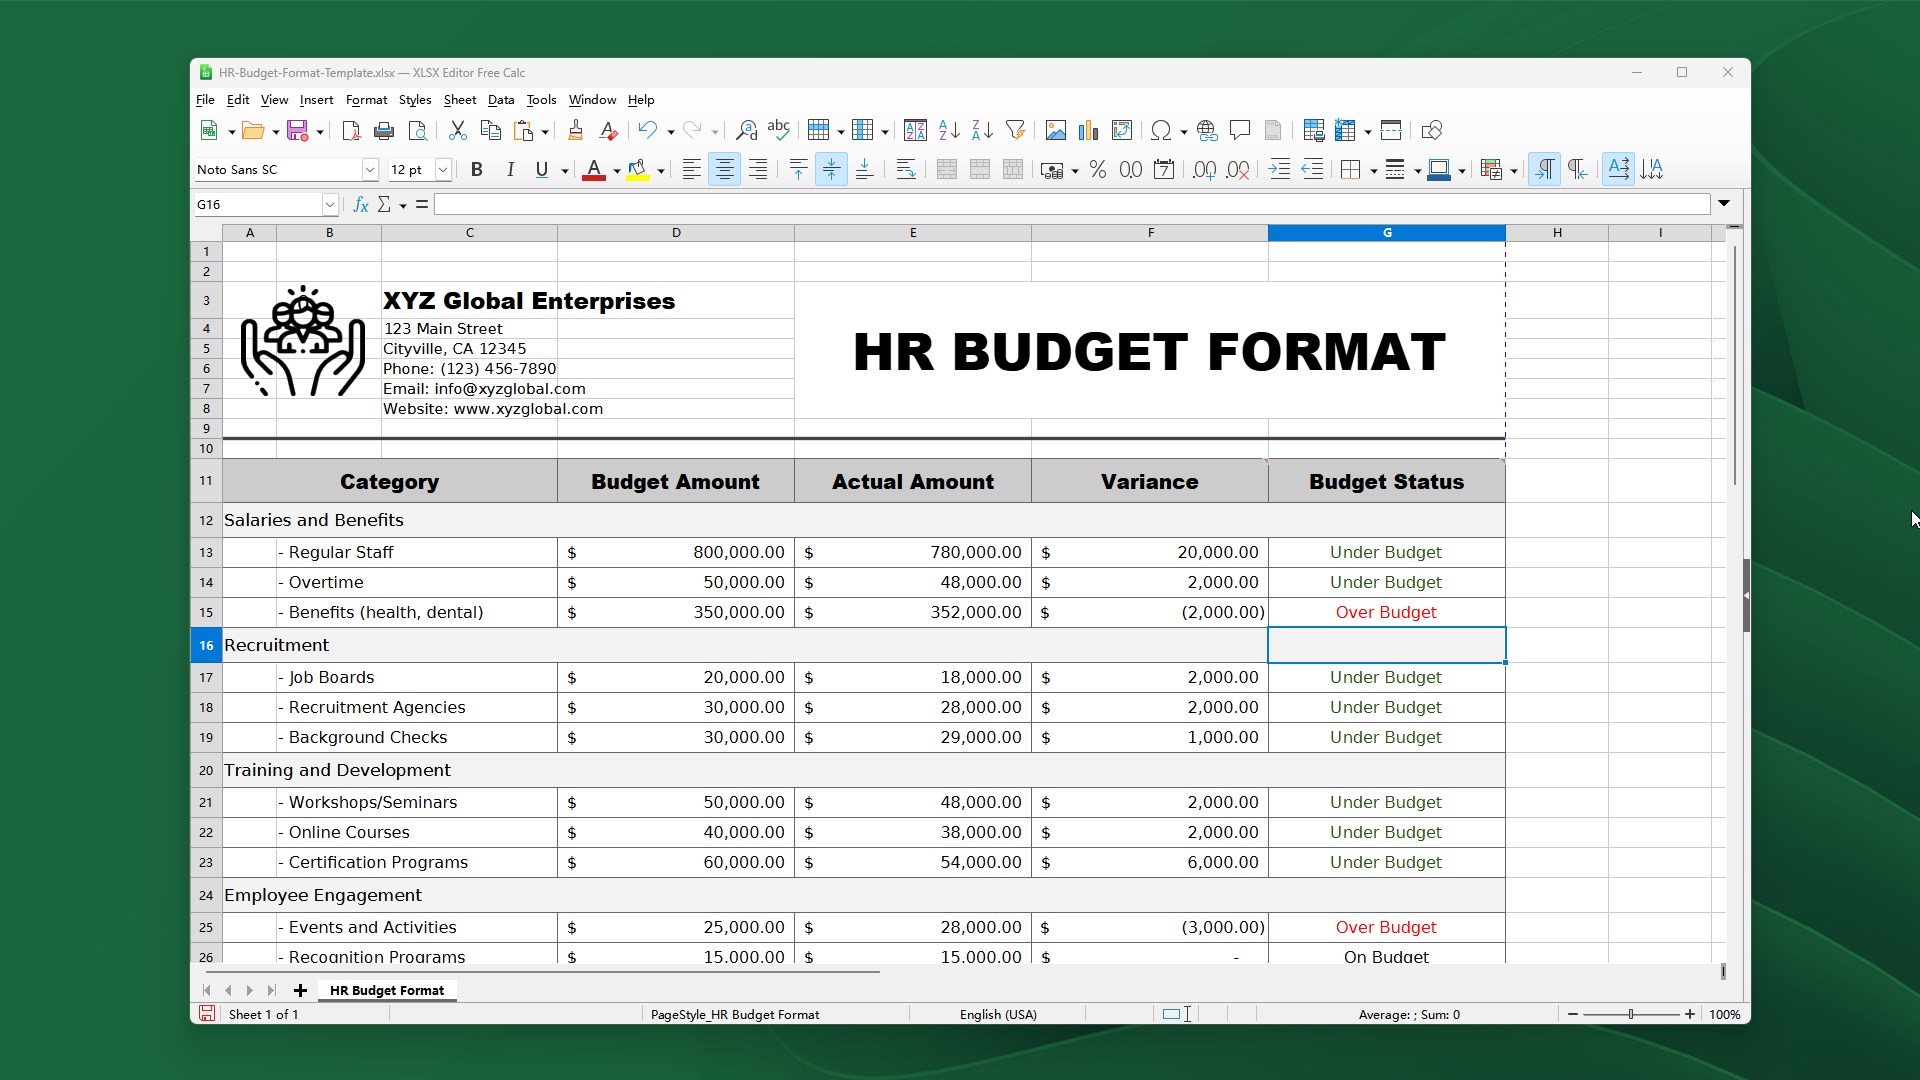The width and height of the screenshot is (1920, 1080).
Task: Open Special Character omega icon
Action: pos(1161,131)
